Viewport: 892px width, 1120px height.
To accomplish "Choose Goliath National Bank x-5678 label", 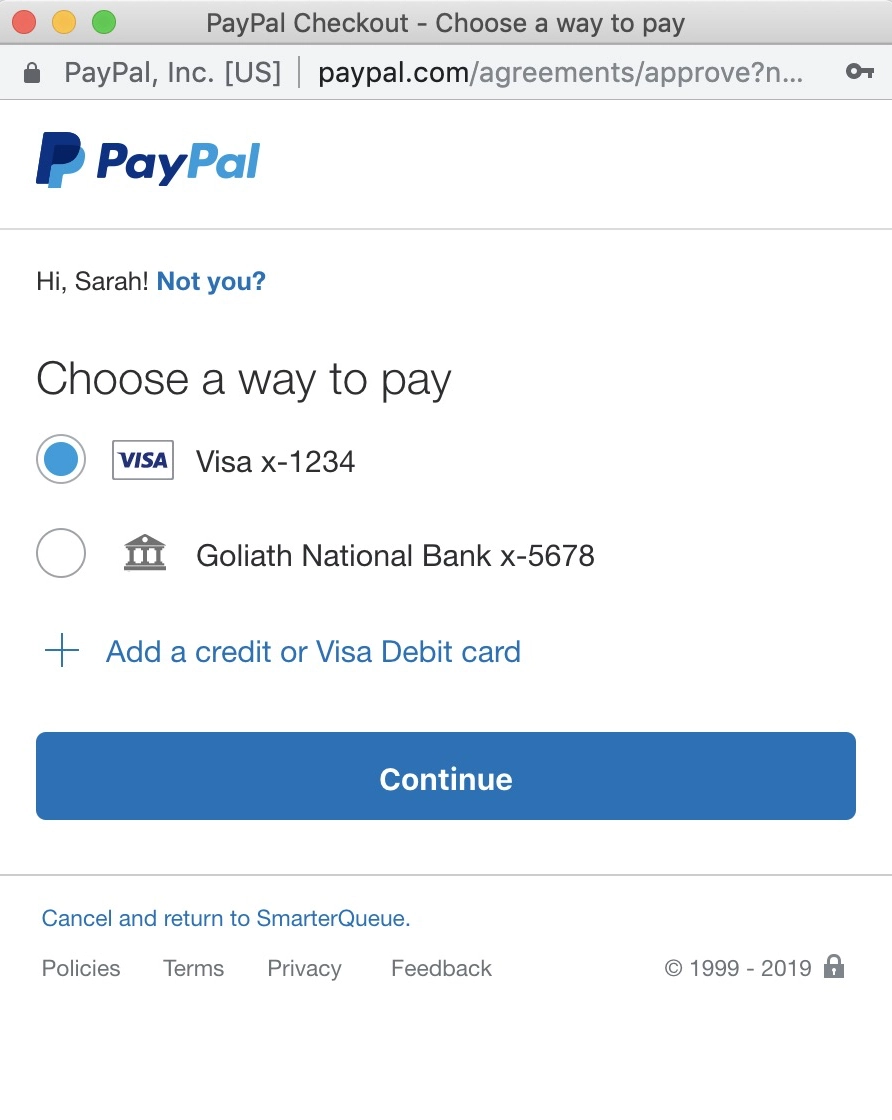I will tap(395, 556).
